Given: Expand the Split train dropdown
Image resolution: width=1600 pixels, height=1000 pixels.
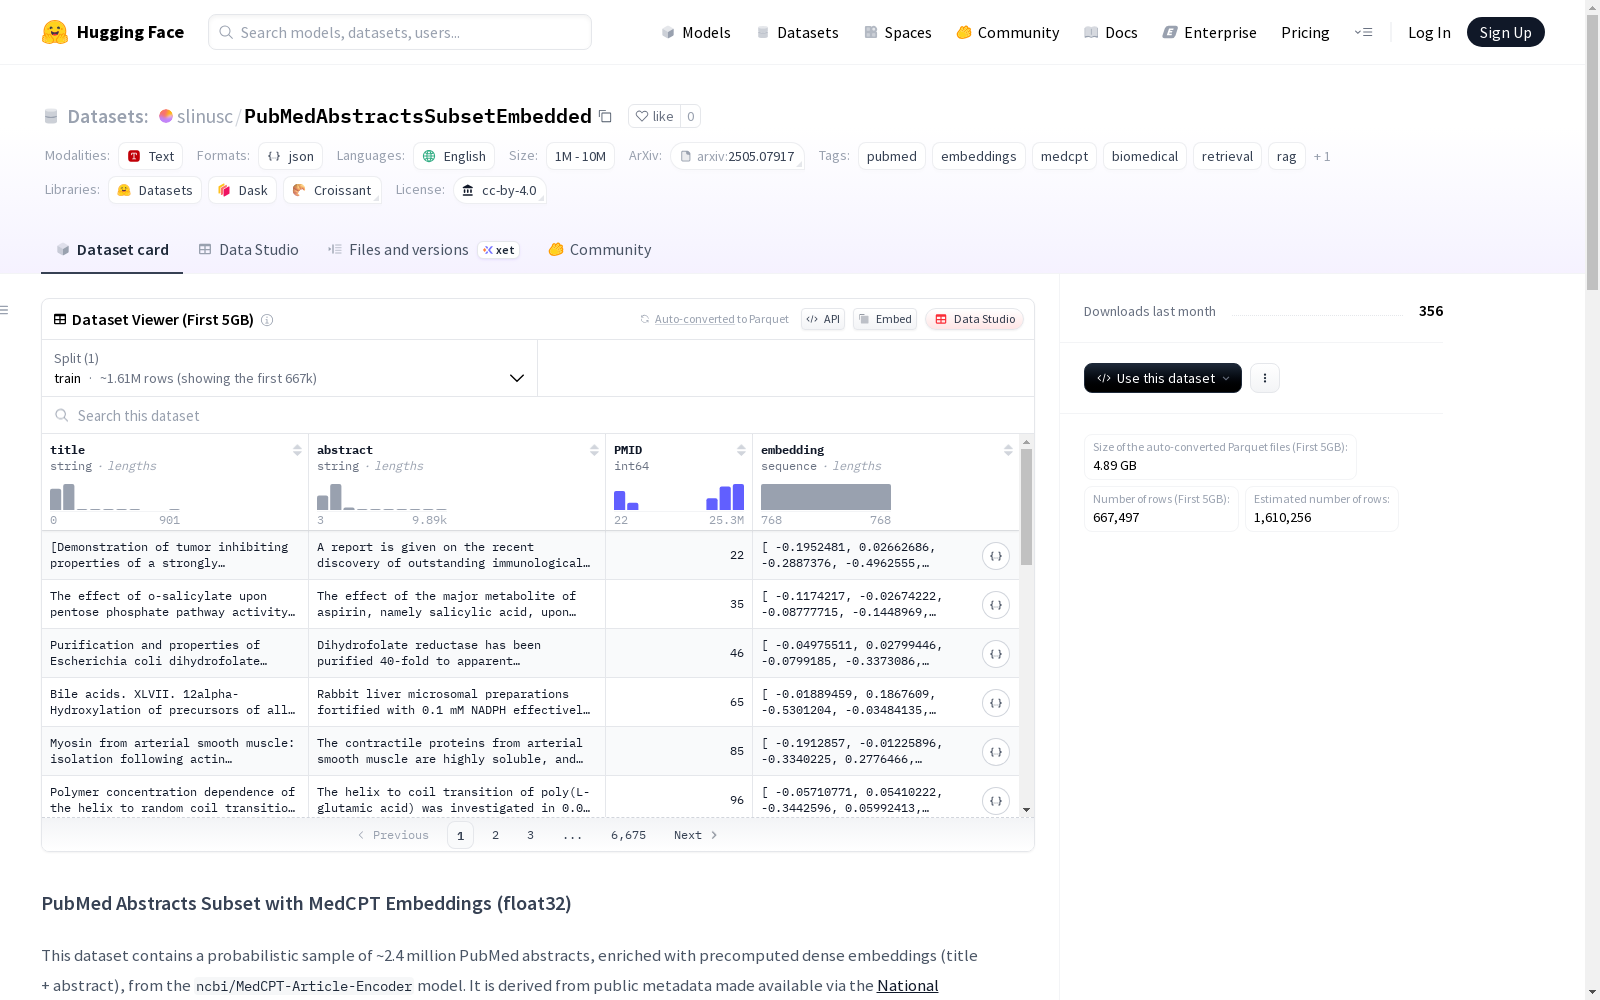Looking at the screenshot, I should click(290, 368).
